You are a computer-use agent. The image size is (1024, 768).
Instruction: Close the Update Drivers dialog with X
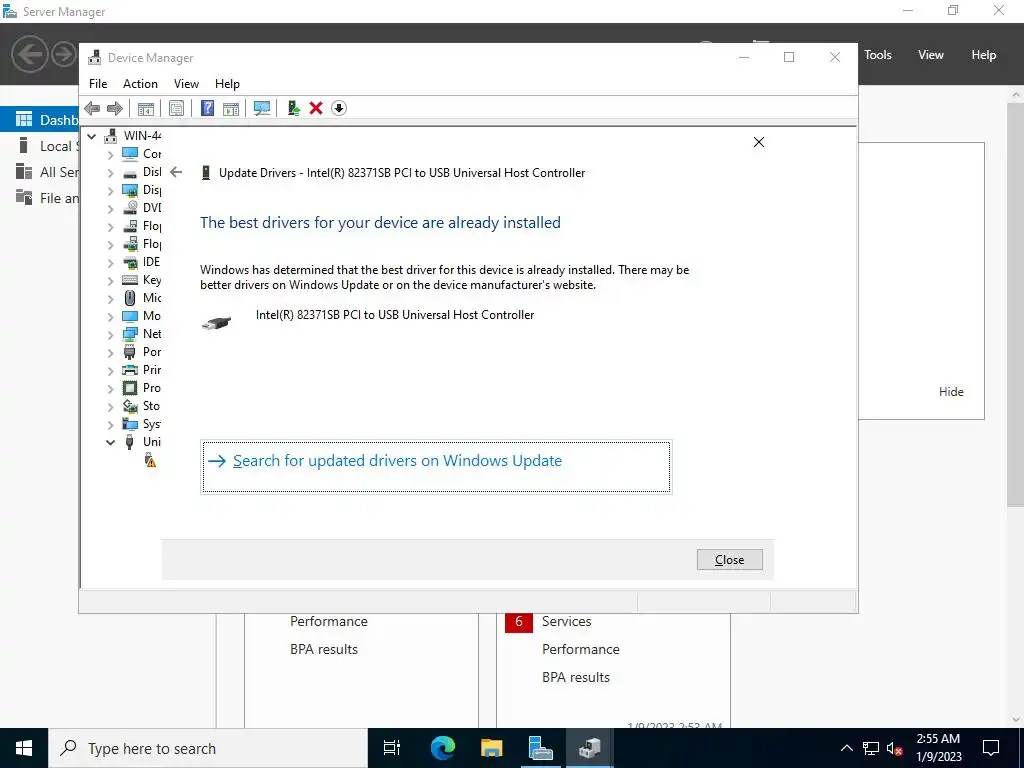tap(759, 142)
